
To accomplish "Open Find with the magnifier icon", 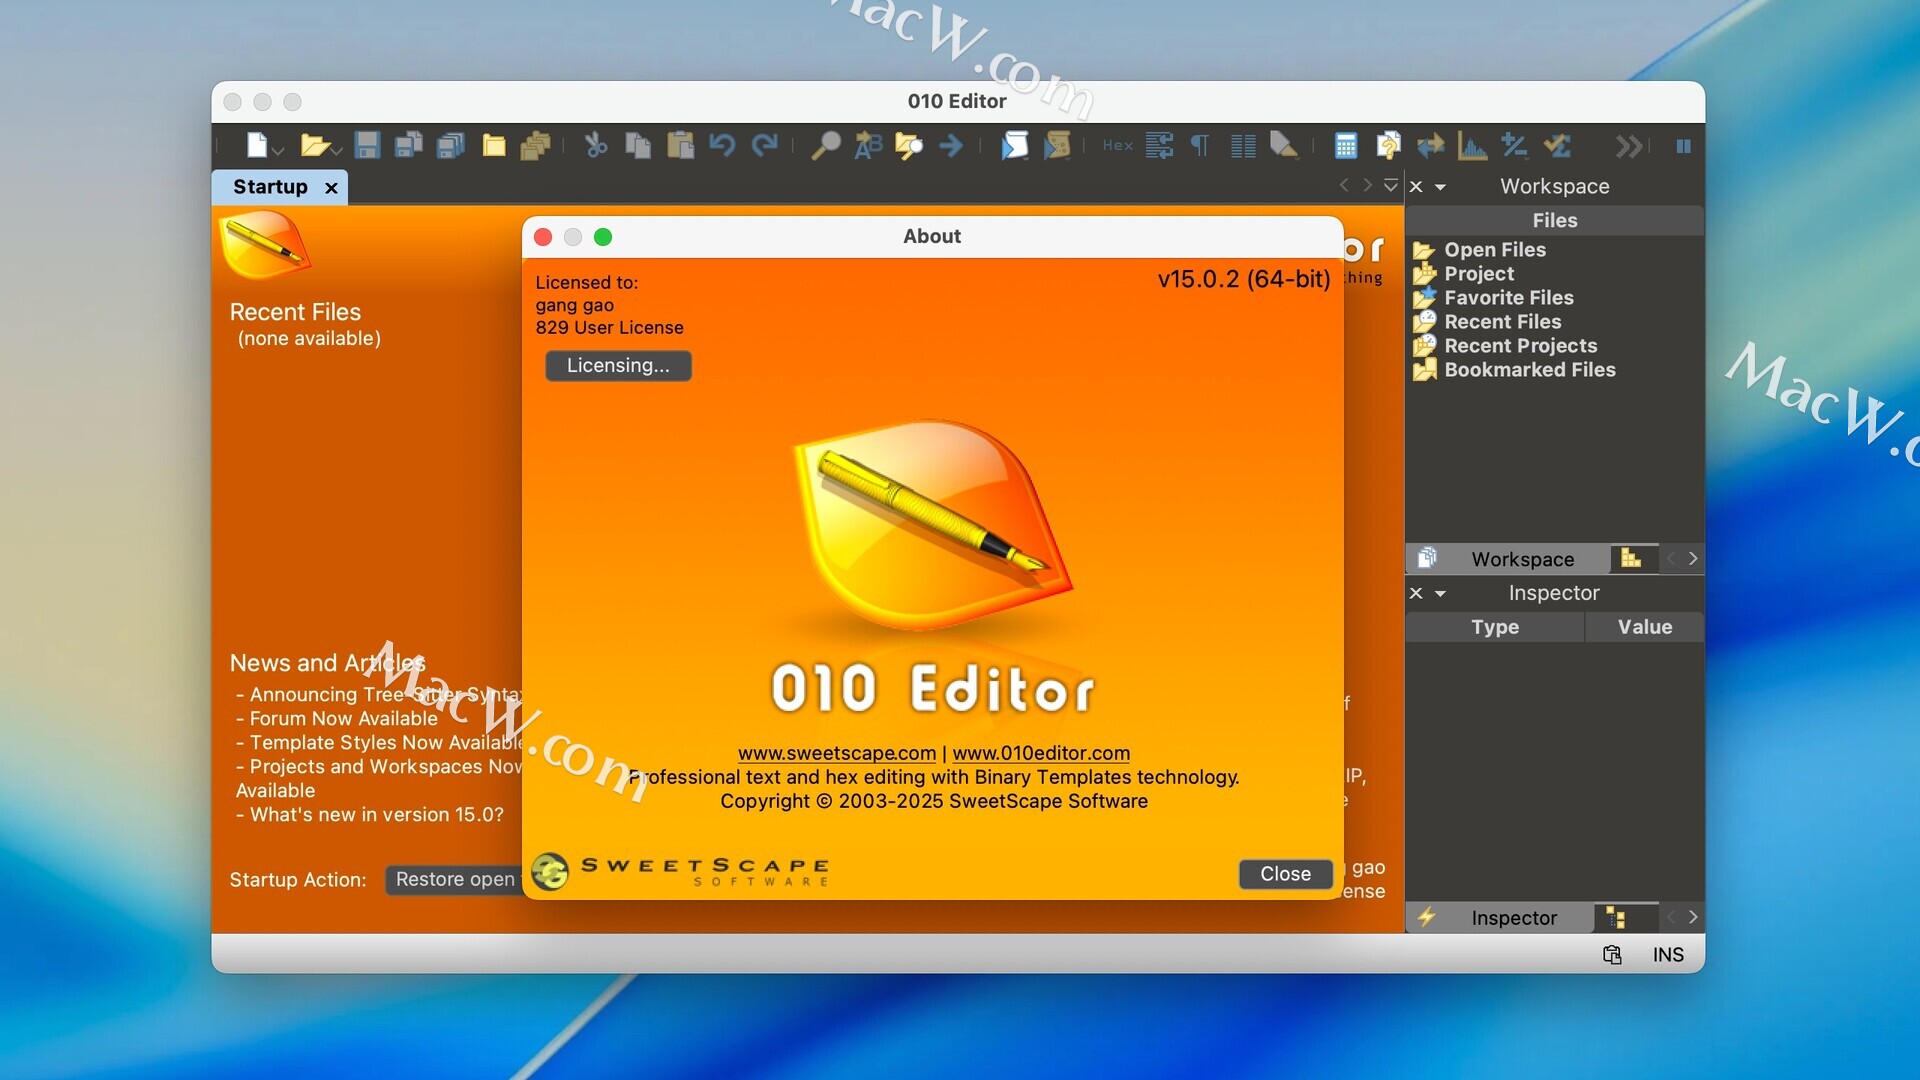I will click(825, 146).
